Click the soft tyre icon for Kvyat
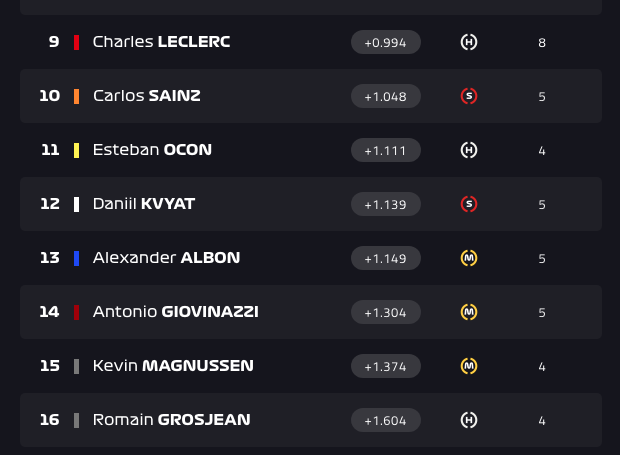This screenshot has width=620, height=455. [x=469, y=204]
